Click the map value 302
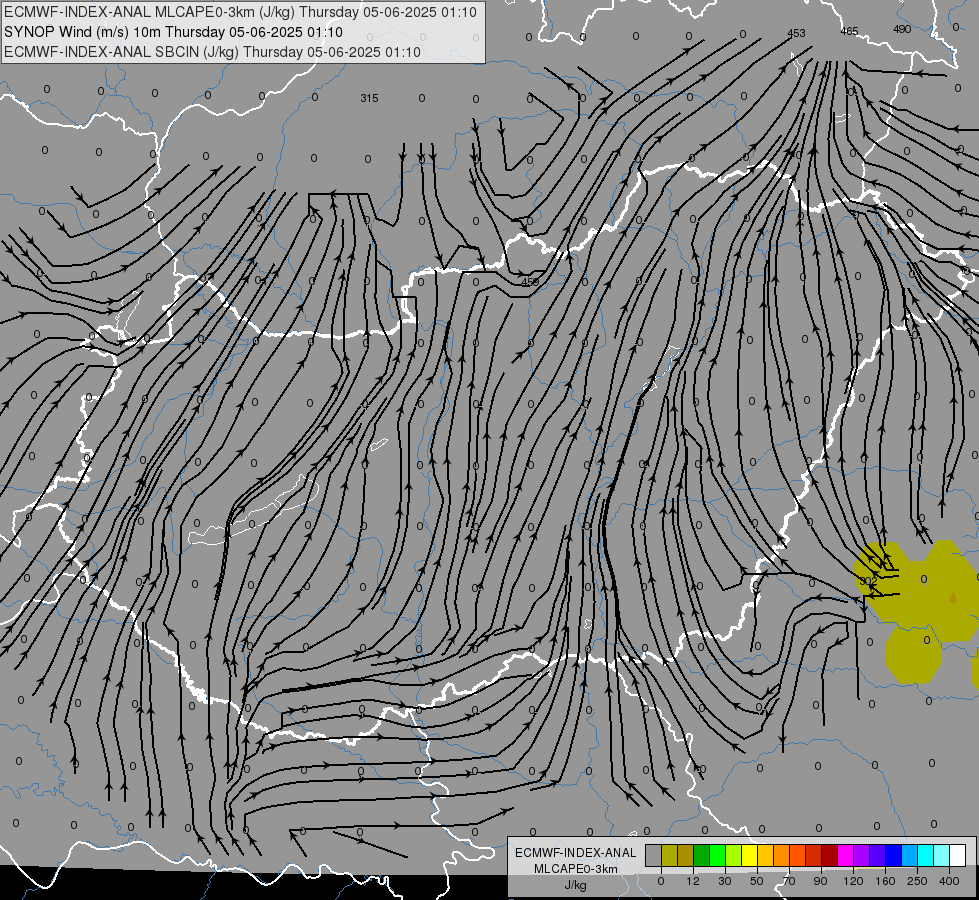This screenshot has width=979, height=900. click(x=868, y=580)
